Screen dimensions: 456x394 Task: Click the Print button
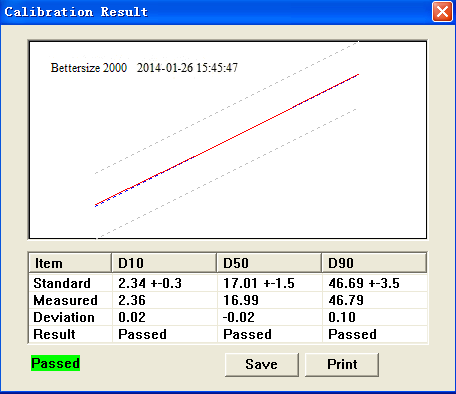click(342, 365)
